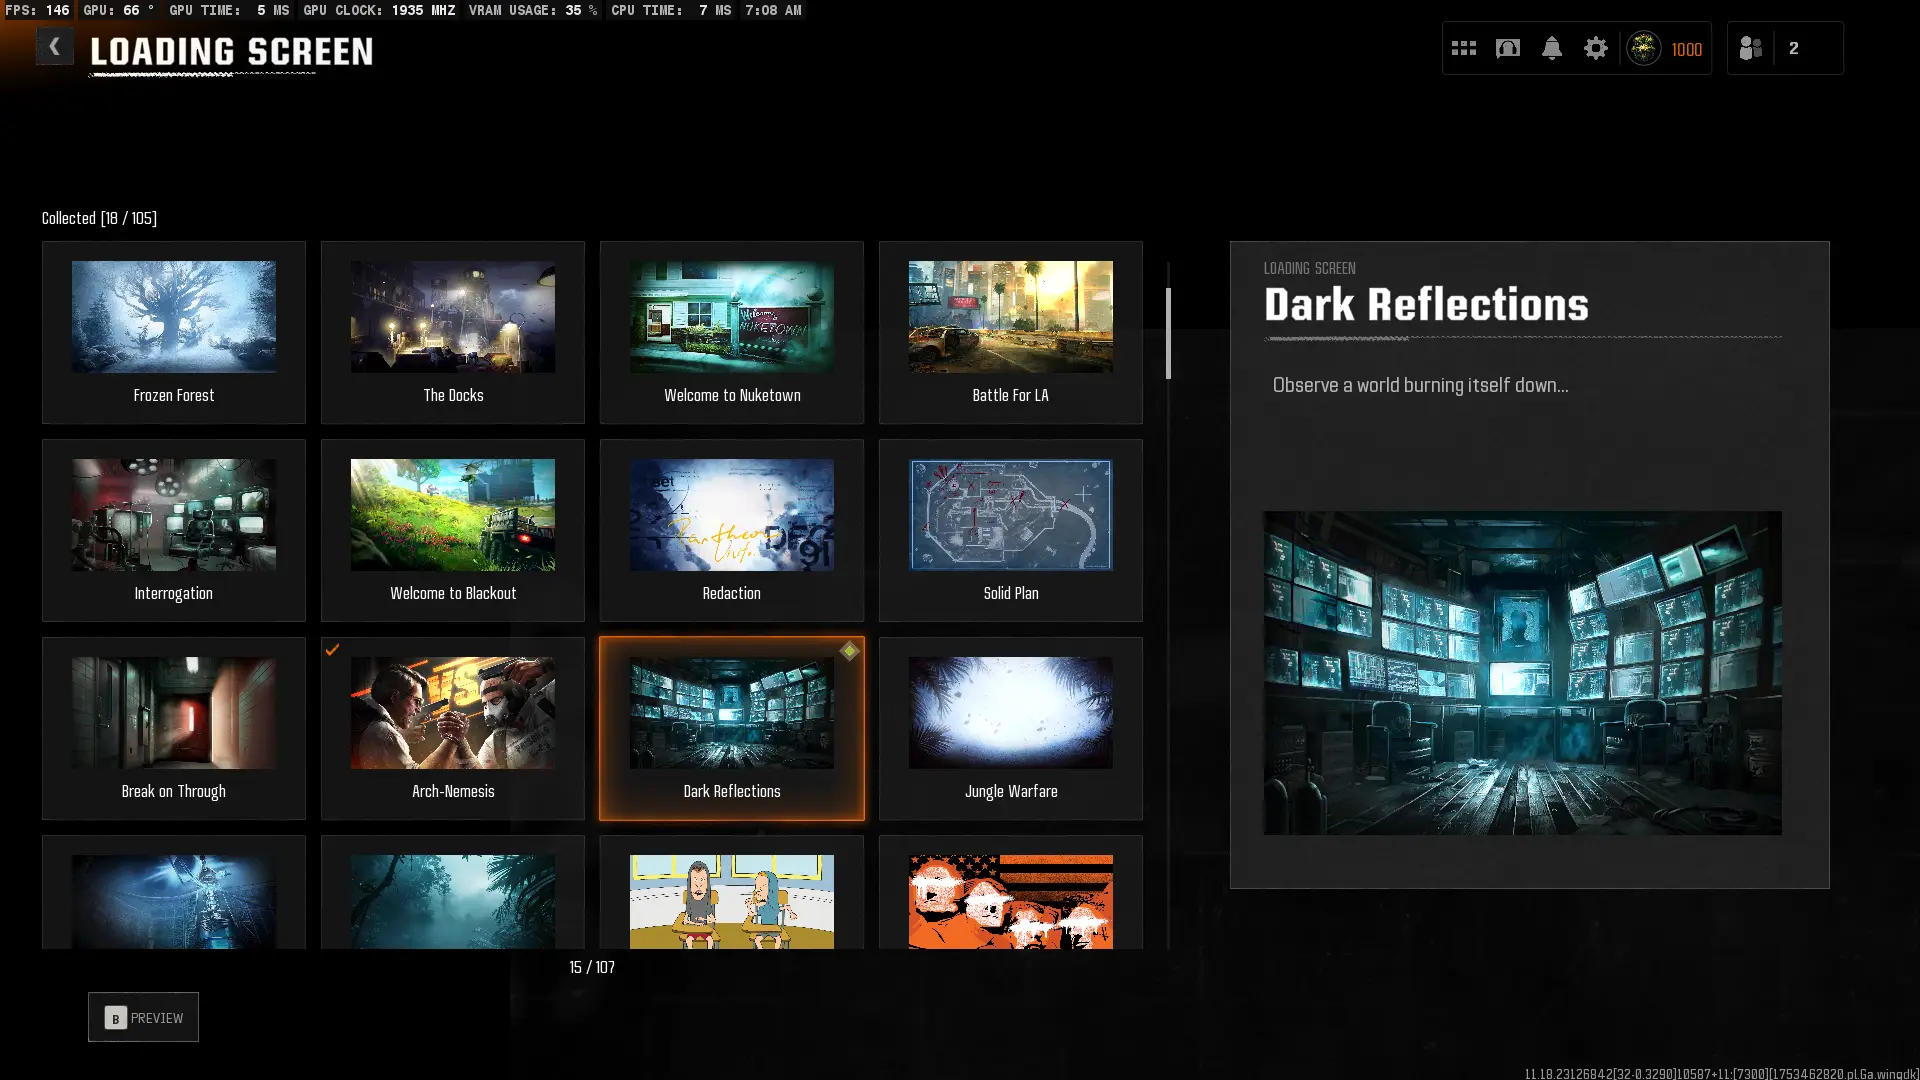The image size is (1920, 1080).
Task: Click the large Dark Reflections preview image
Action: (x=1521, y=672)
